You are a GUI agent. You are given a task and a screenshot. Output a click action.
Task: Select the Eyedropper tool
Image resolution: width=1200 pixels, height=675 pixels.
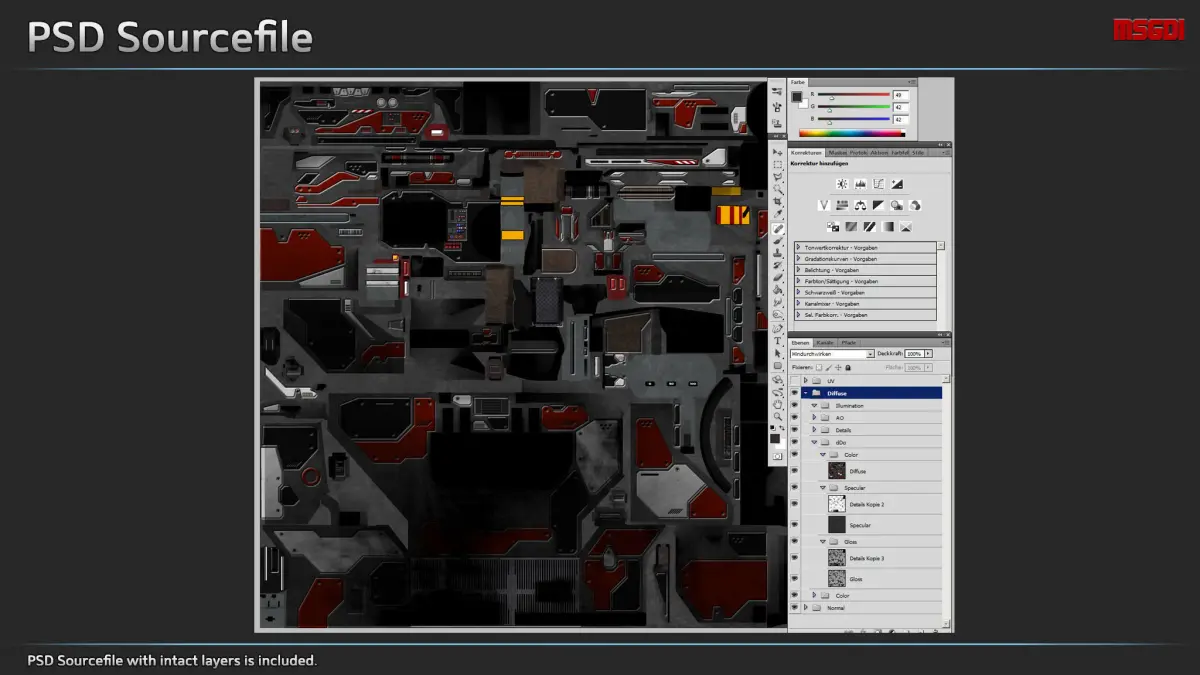[777, 215]
